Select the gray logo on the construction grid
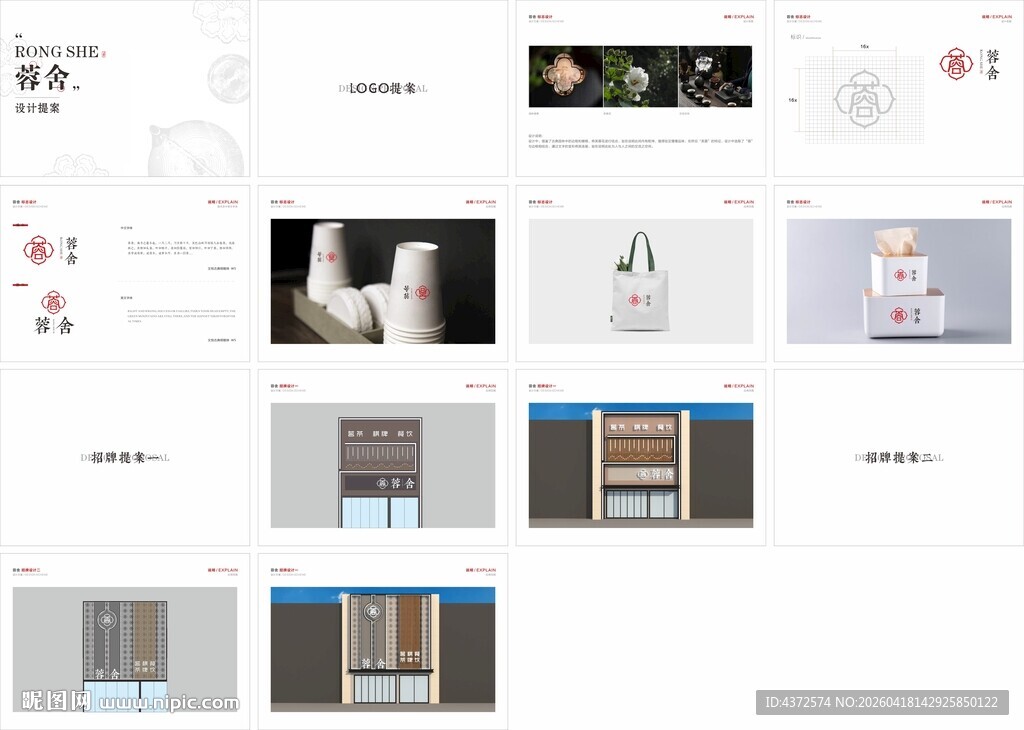This screenshot has height=730, width=1024. pos(865,99)
